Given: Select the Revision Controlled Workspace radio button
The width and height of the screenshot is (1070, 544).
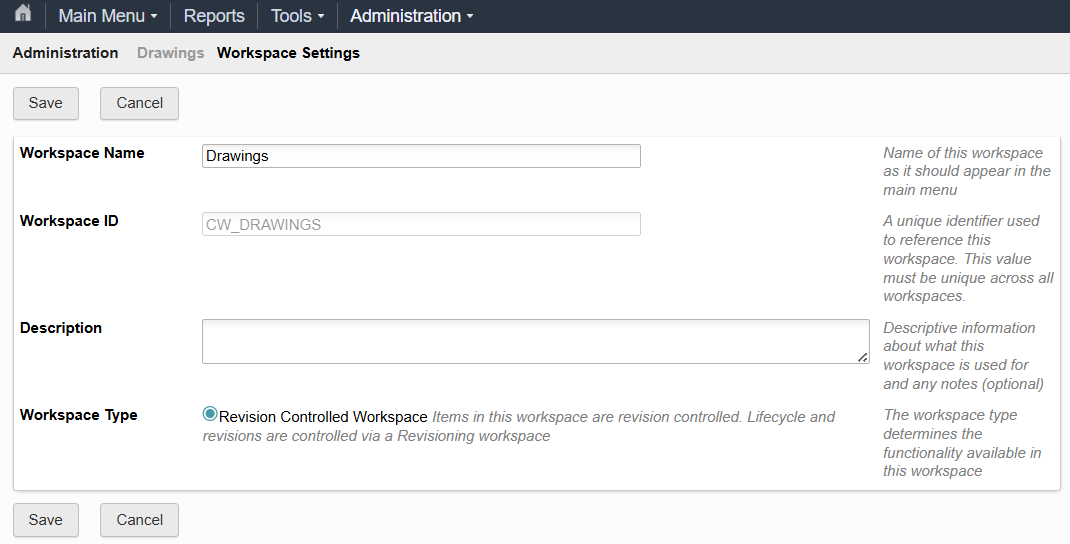Looking at the screenshot, I should 210,414.
